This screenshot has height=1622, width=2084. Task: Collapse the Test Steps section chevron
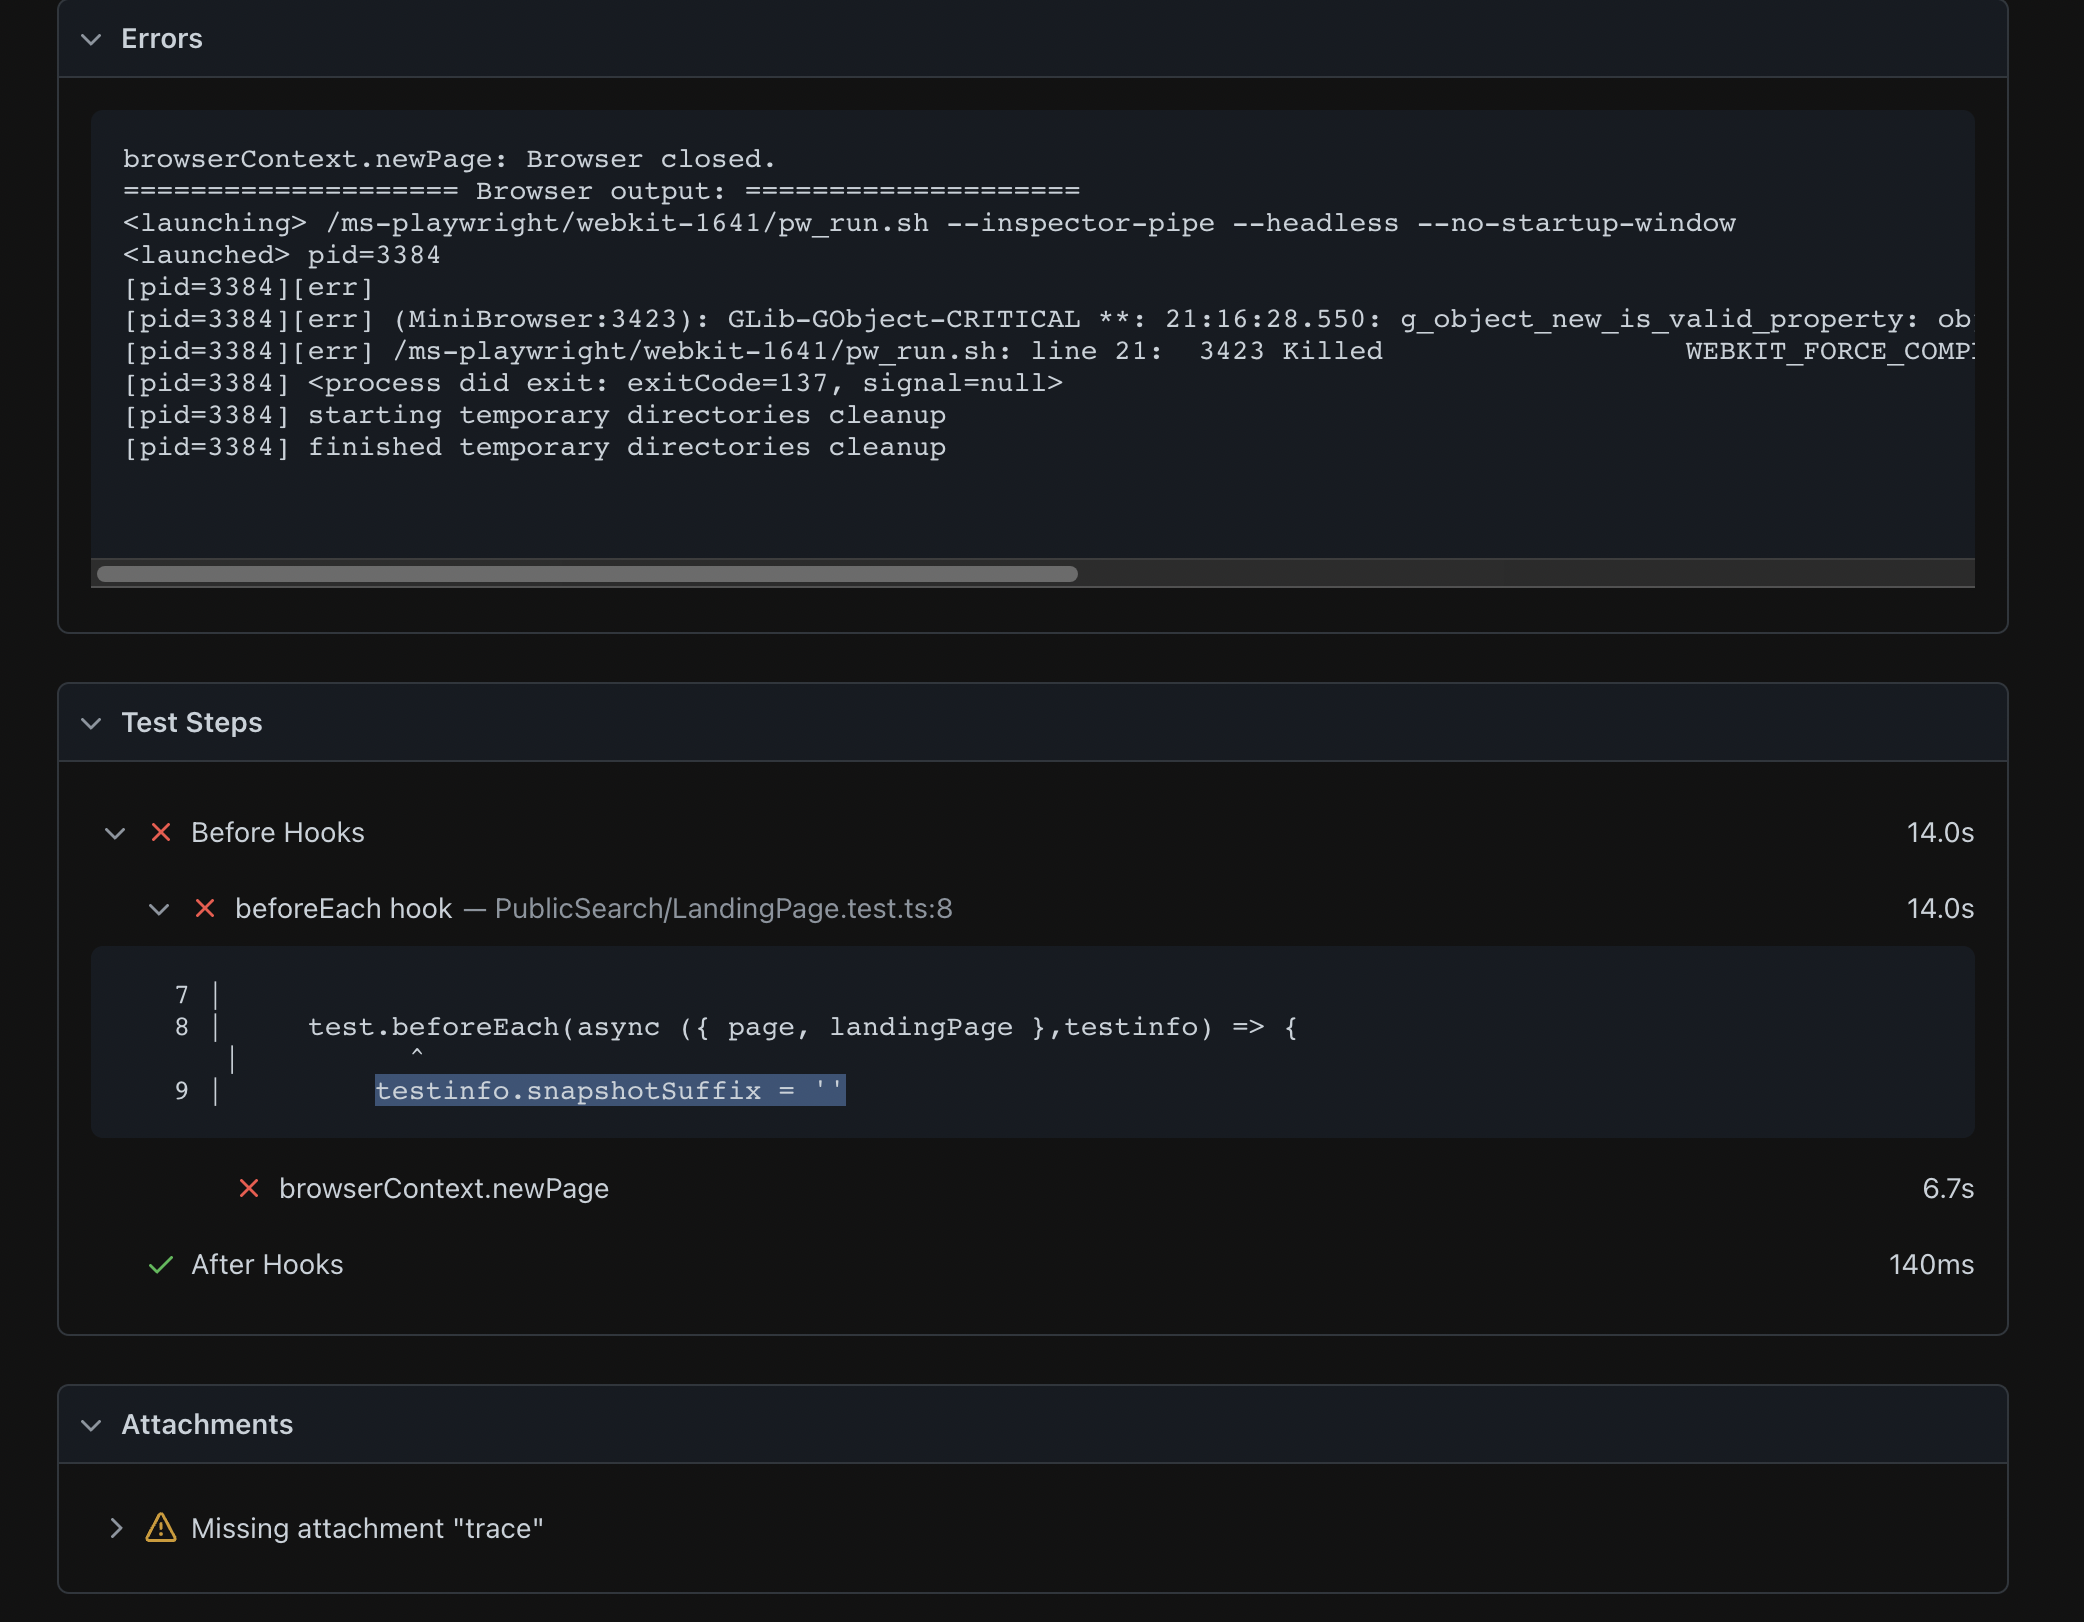(x=91, y=723)
